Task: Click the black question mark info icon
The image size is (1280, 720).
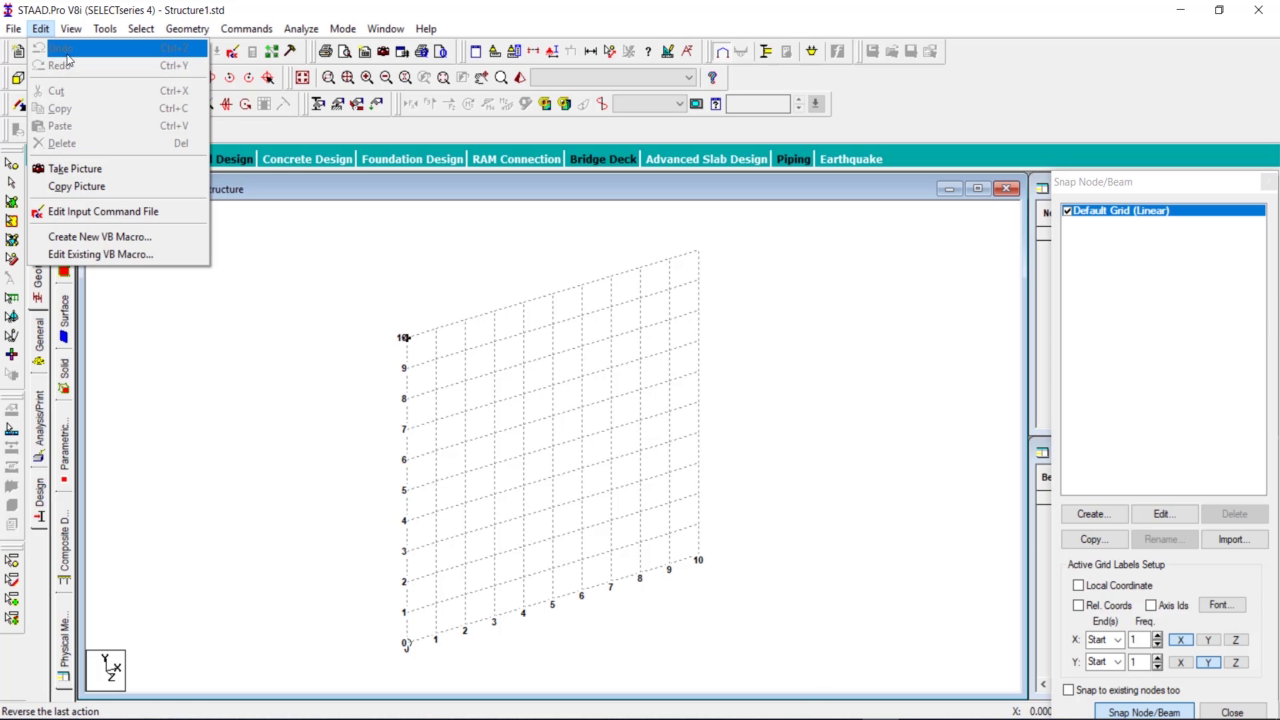Action: click(648, 51)
